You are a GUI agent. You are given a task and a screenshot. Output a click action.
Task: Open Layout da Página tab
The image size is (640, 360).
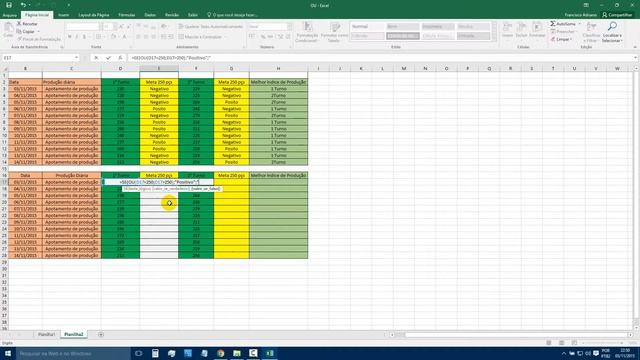(93, 15)
